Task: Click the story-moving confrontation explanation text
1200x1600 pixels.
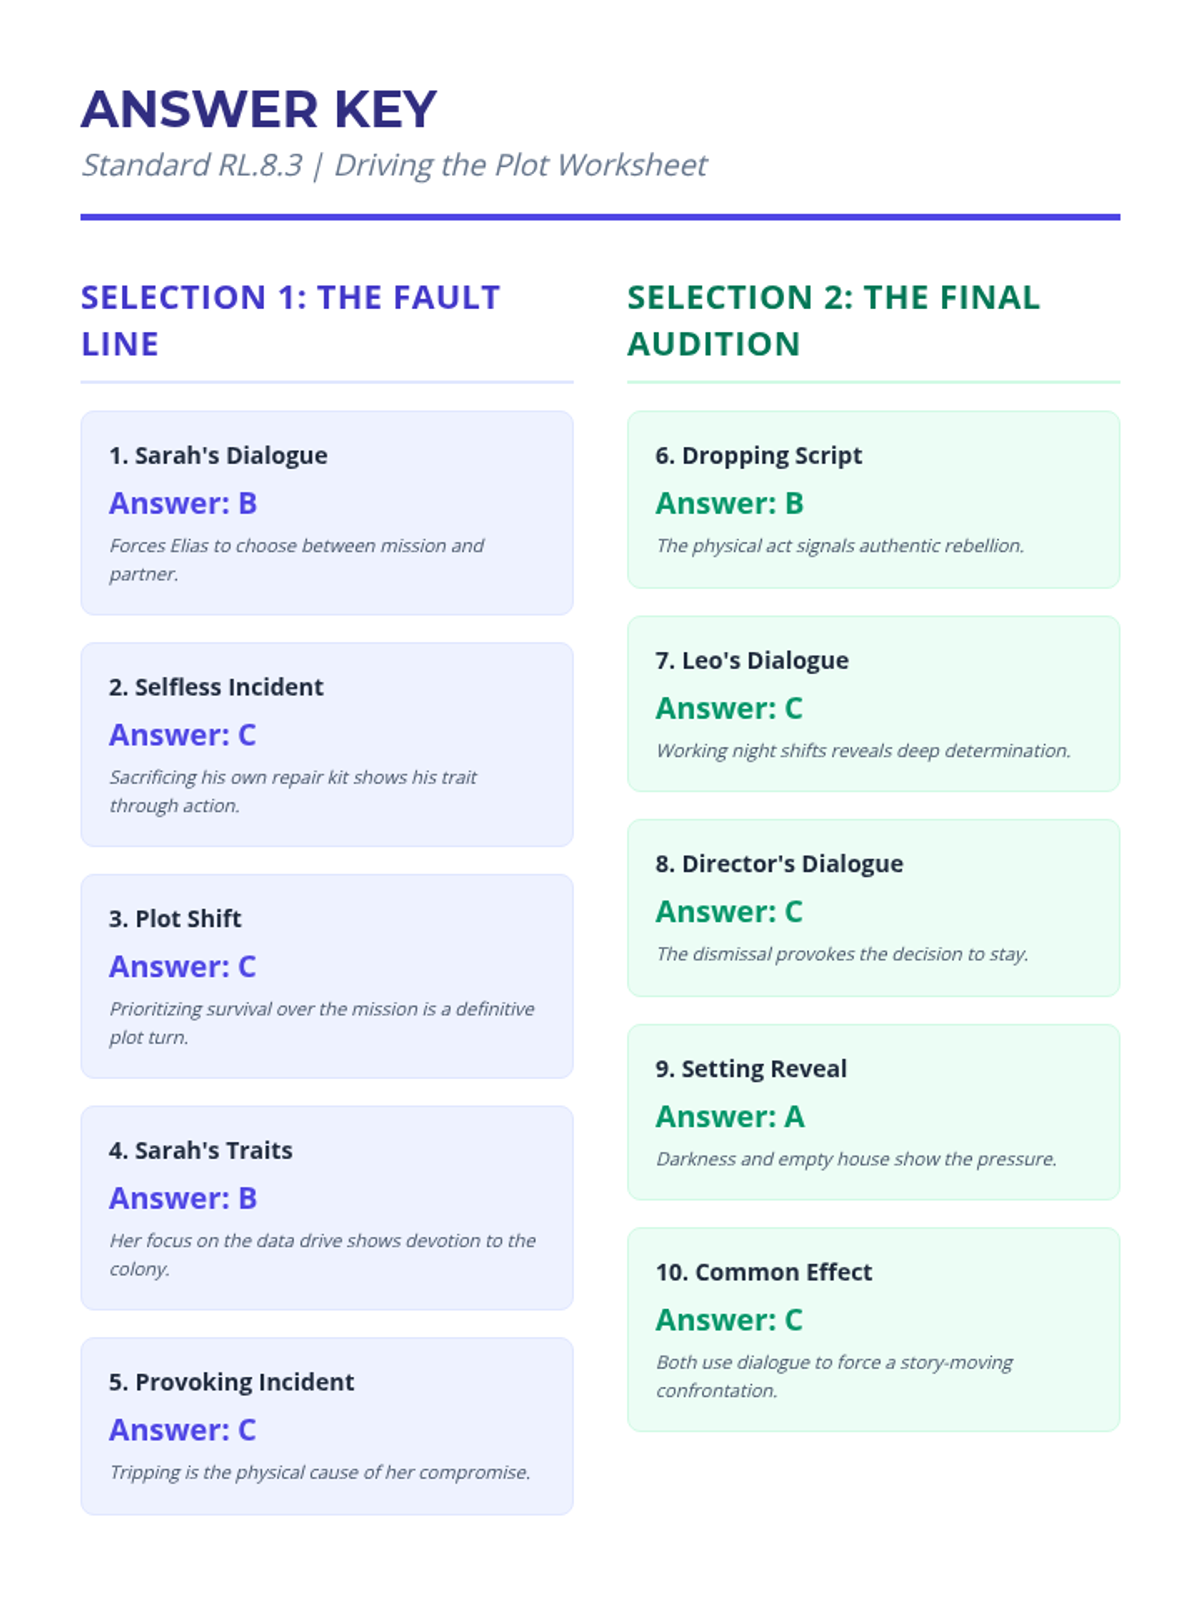Action: pos(834,1376)
